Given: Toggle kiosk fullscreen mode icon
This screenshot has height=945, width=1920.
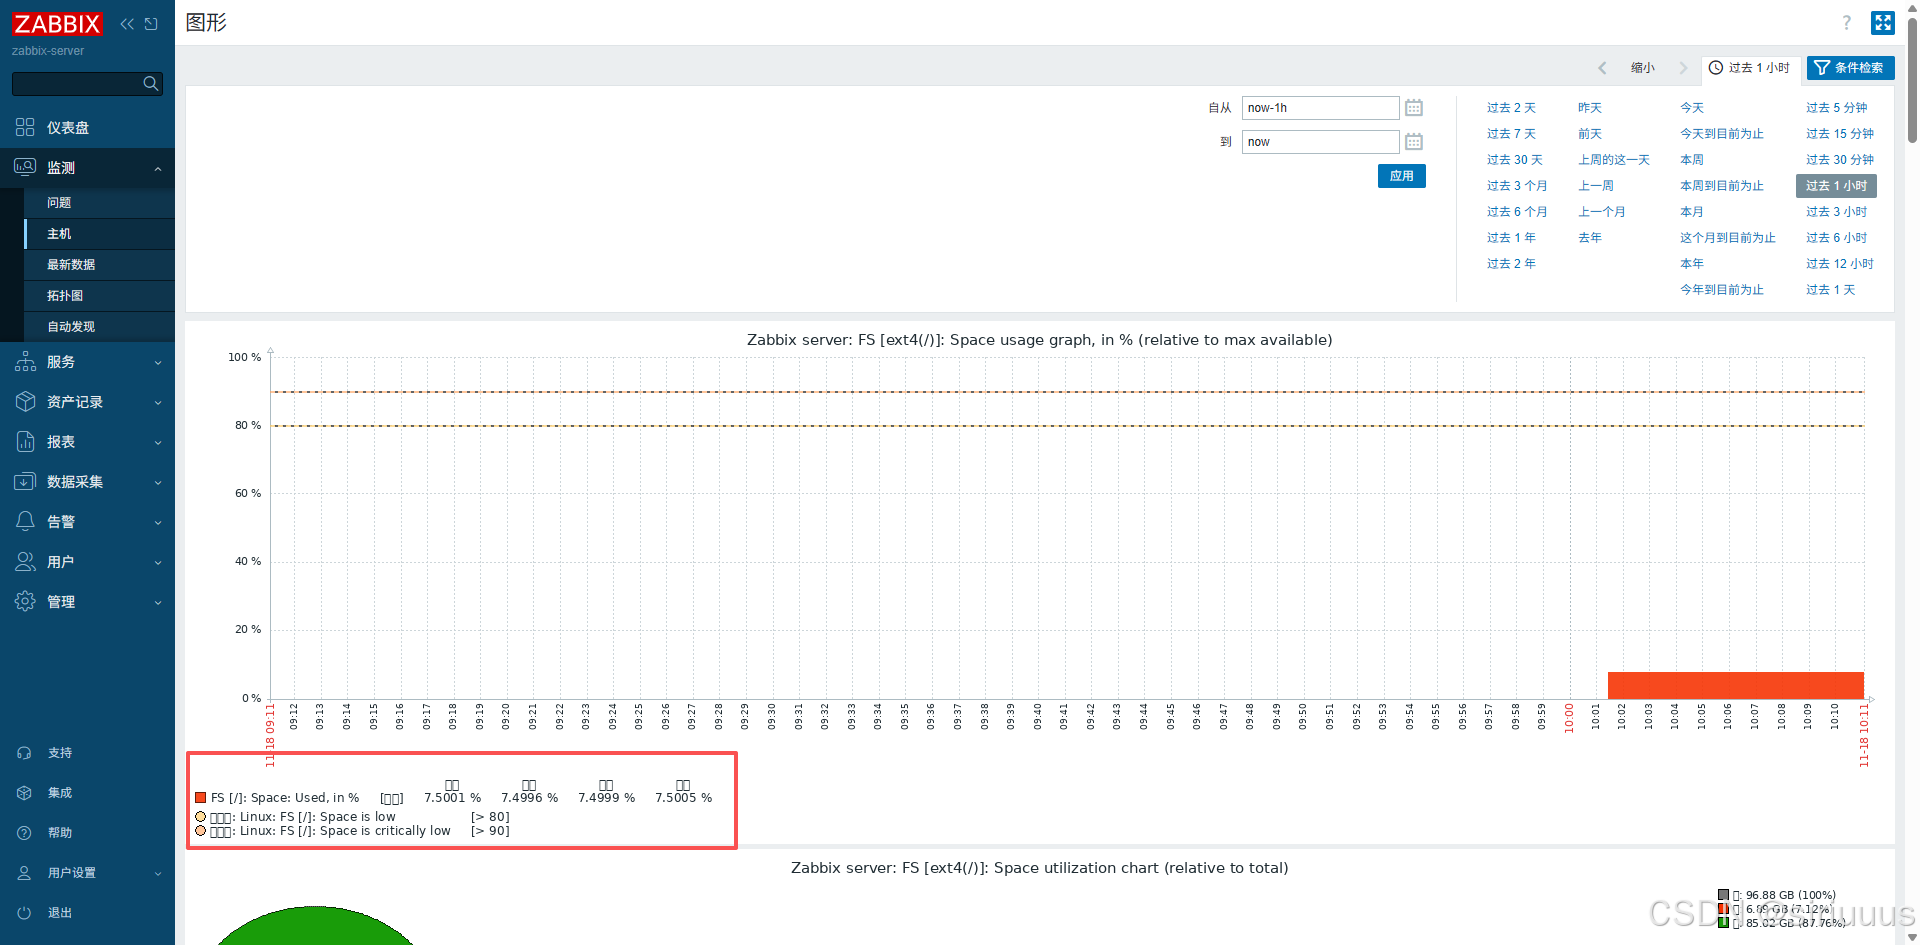Looking at the screenshot, I should click(1883, 22).
